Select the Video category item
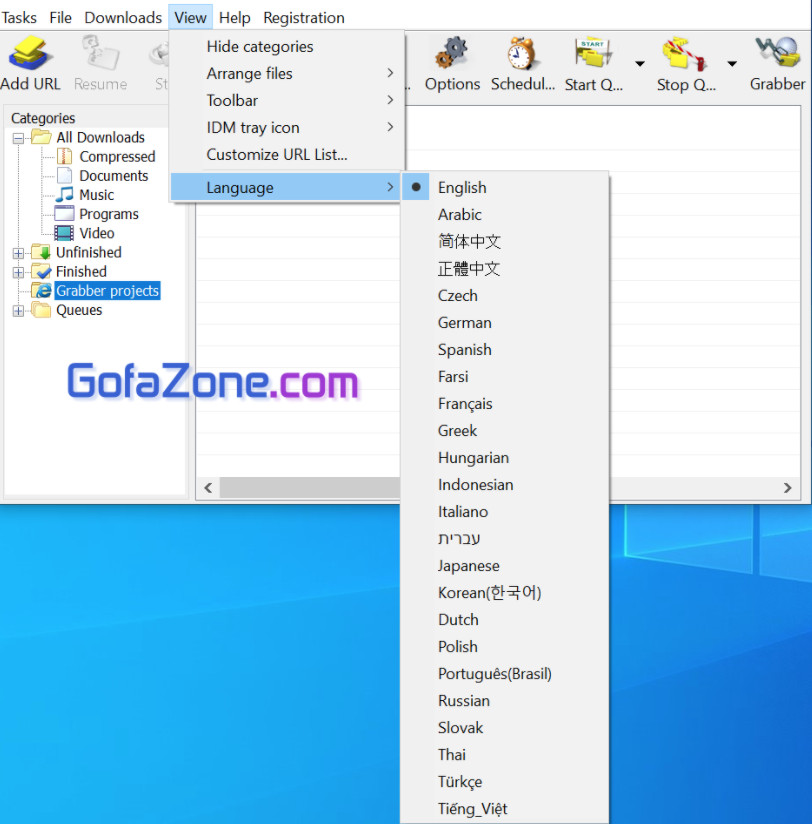The width and height of the screenshot is (812, 824). [96, 233]
